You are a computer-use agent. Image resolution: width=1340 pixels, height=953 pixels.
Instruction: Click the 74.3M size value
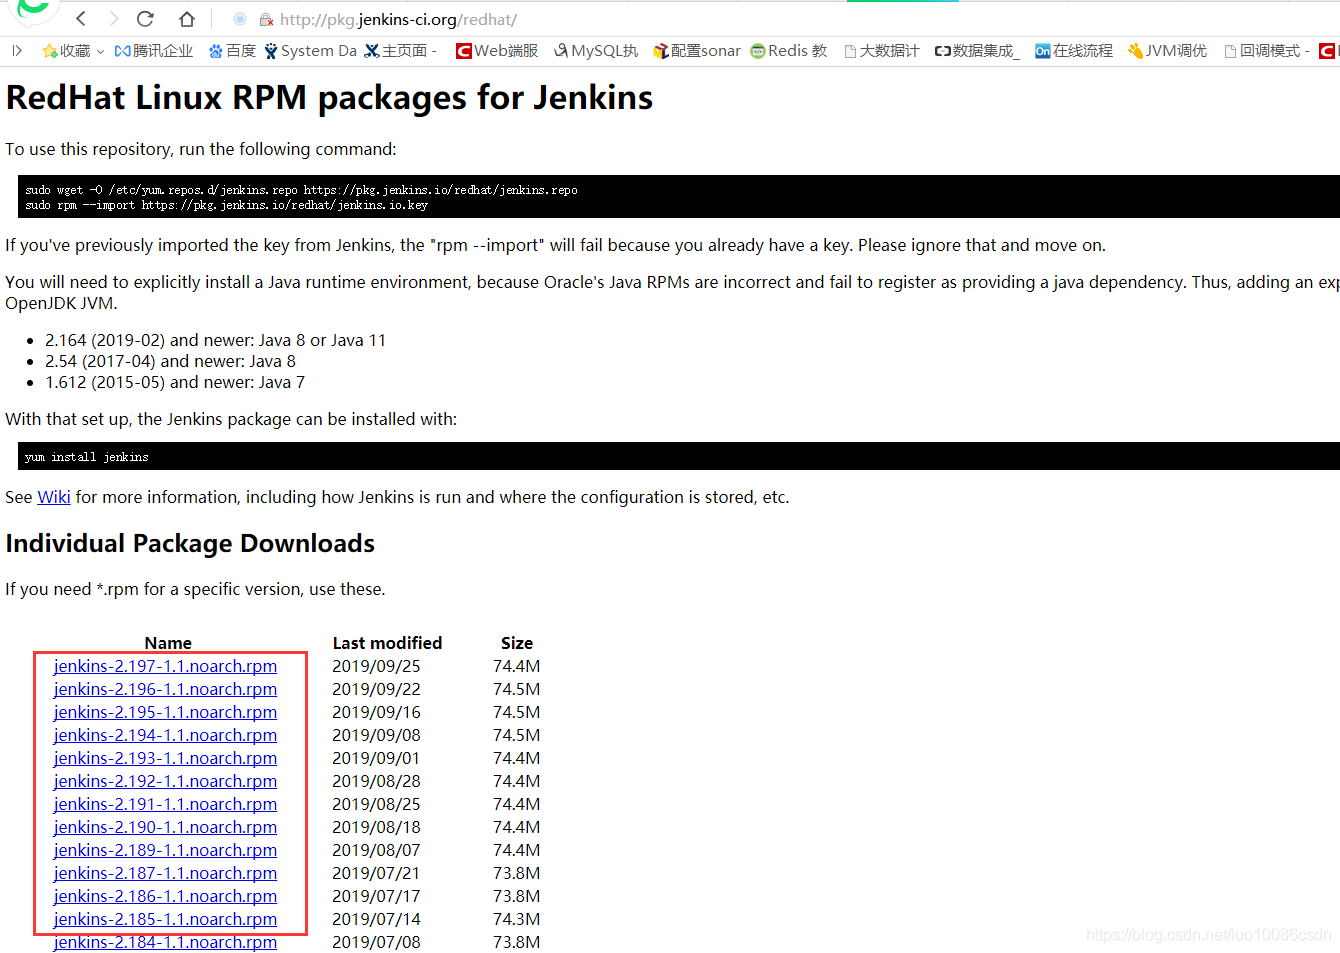[x=516, y=919]
